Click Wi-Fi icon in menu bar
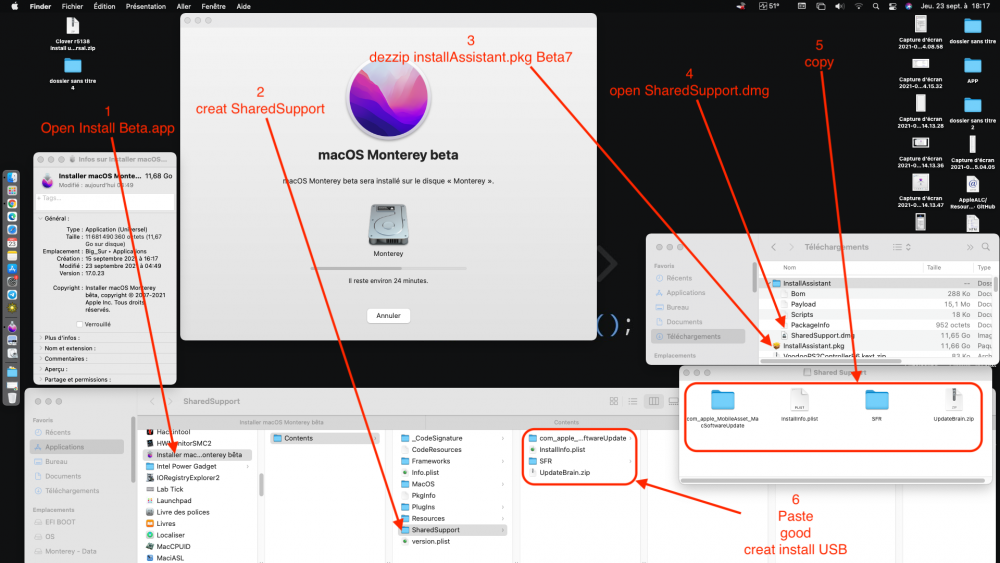This screenshot has width=1000, height=563. tap(858, 6)
